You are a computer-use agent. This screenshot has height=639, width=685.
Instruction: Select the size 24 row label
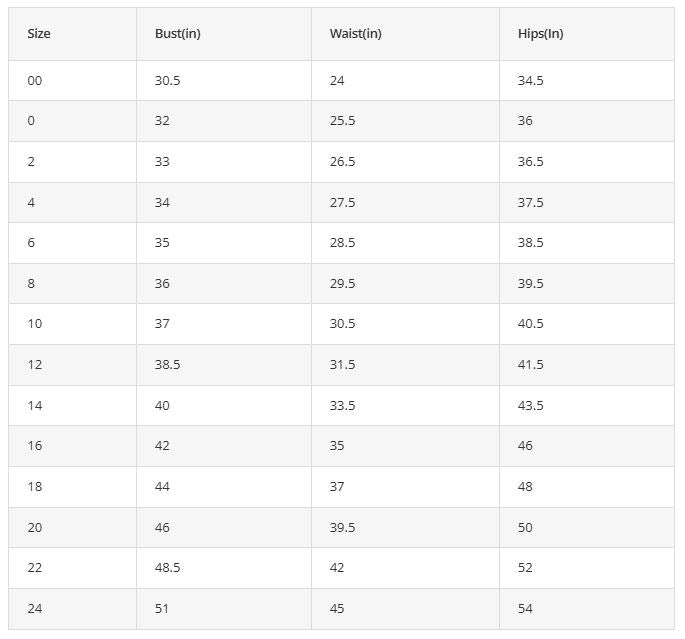tap(35, 608)
